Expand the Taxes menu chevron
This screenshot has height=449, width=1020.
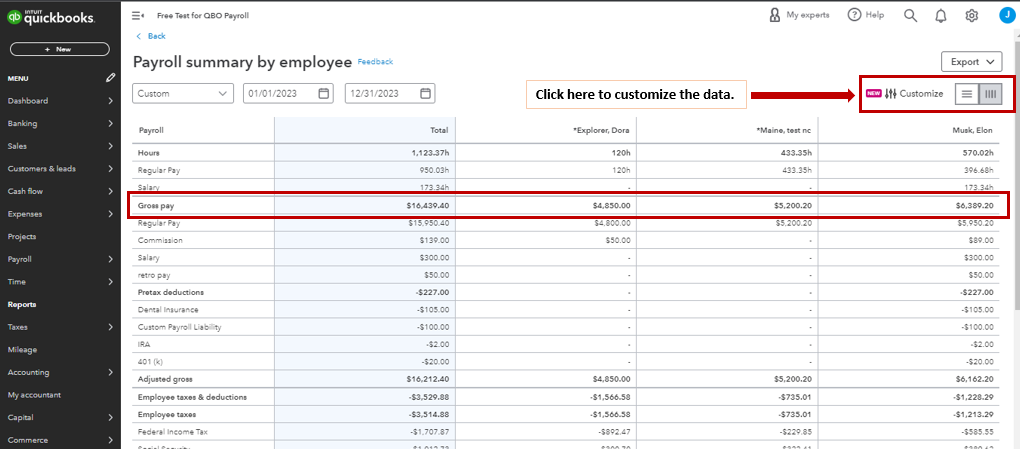[111, 327]
